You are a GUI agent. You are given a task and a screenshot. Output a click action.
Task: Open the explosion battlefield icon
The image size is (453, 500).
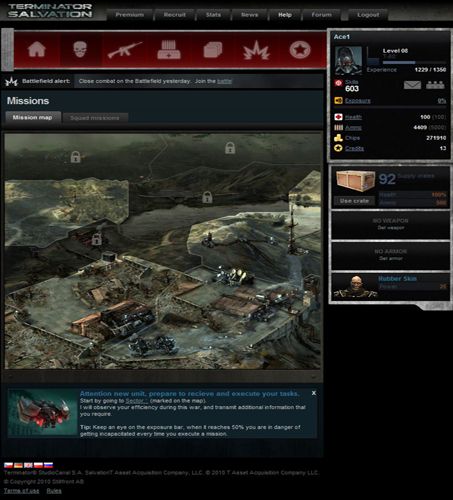click(x=256, y=50)
